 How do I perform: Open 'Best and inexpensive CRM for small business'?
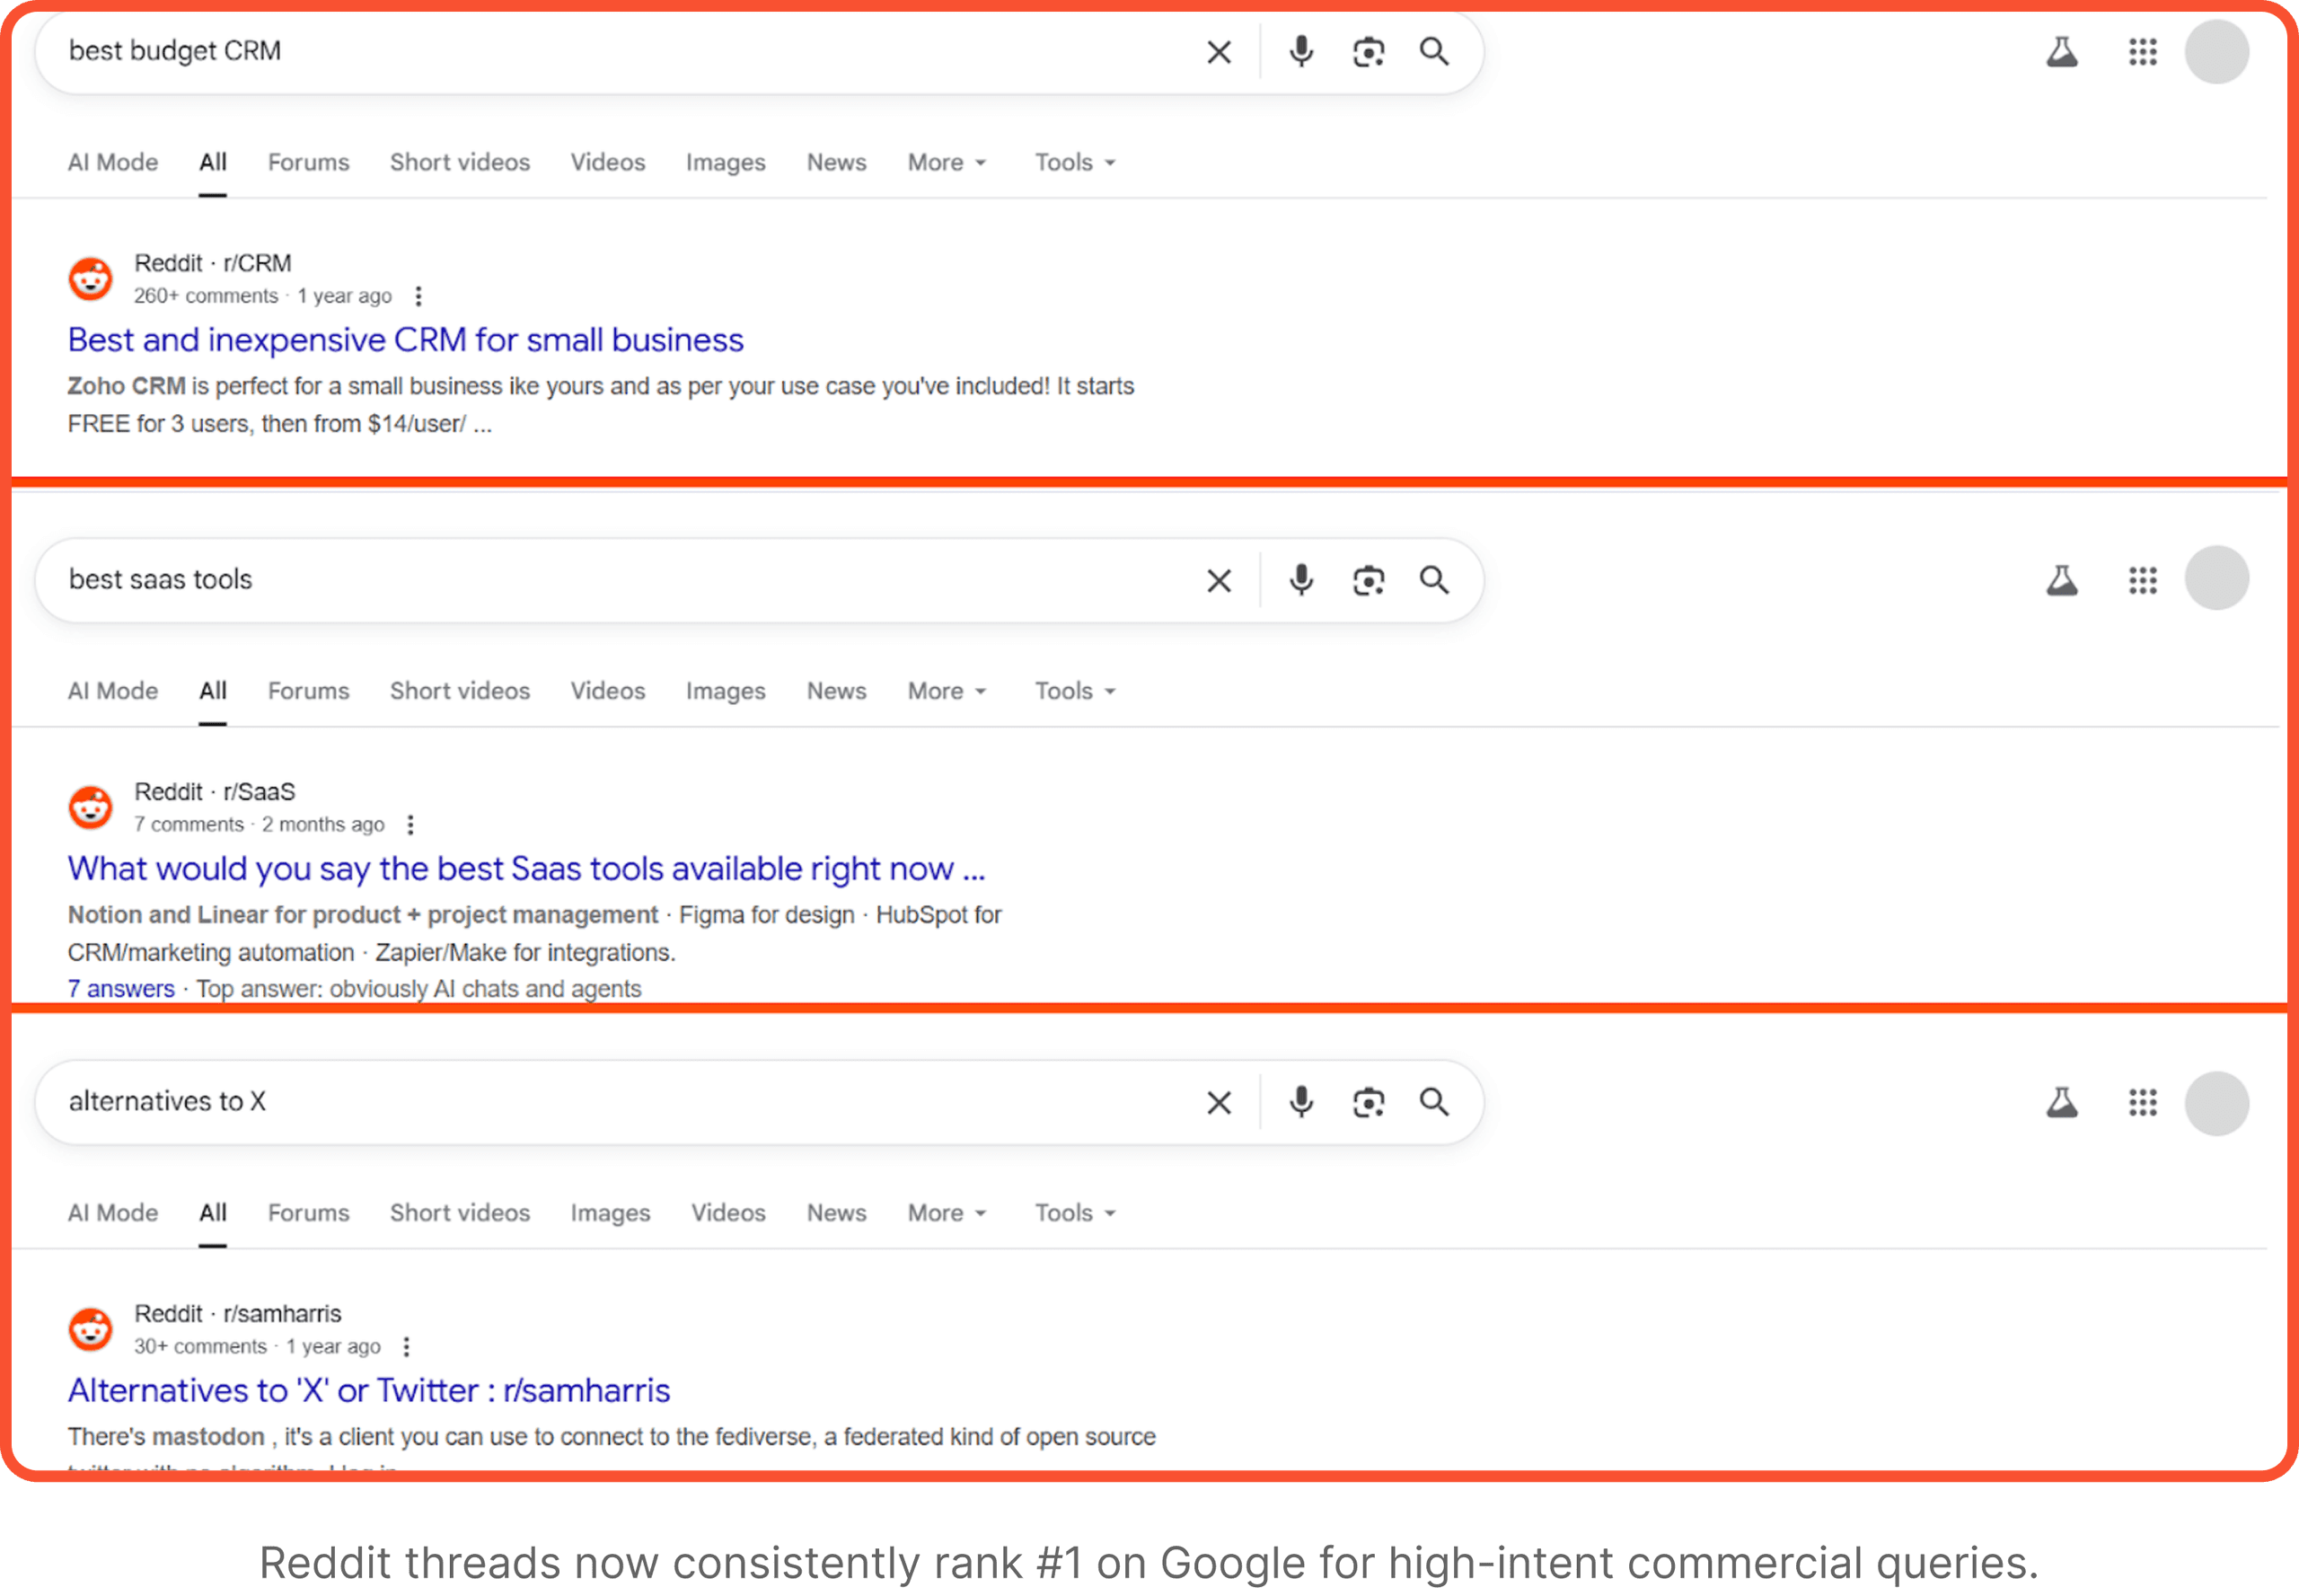pos(406,340)
